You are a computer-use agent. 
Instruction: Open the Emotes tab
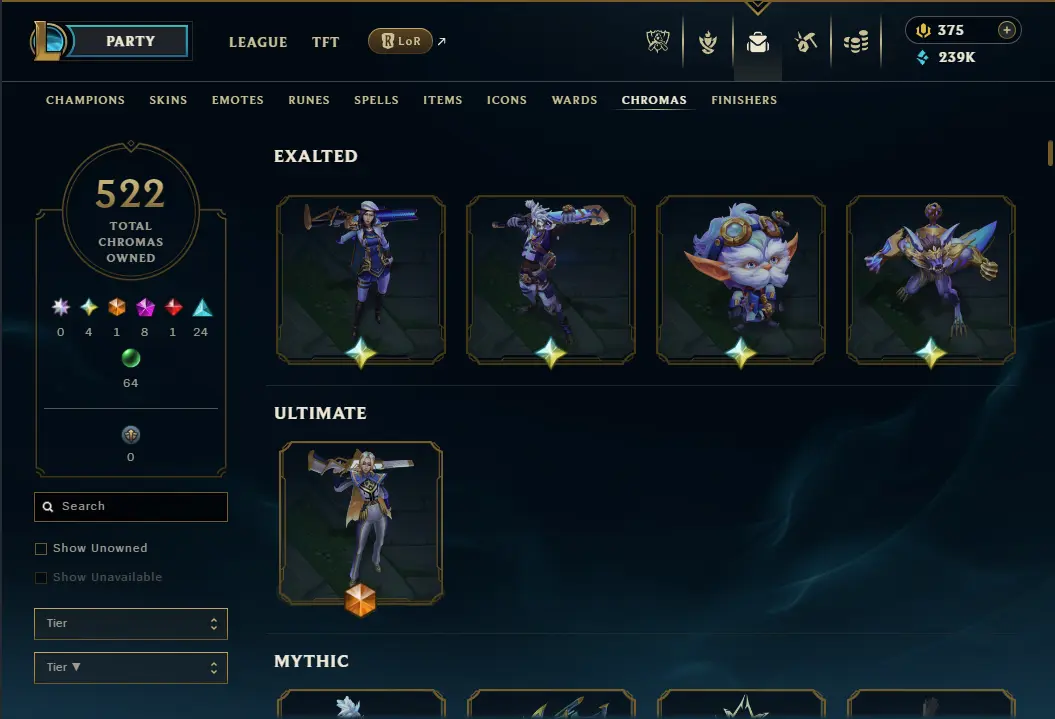pos(238,100)
